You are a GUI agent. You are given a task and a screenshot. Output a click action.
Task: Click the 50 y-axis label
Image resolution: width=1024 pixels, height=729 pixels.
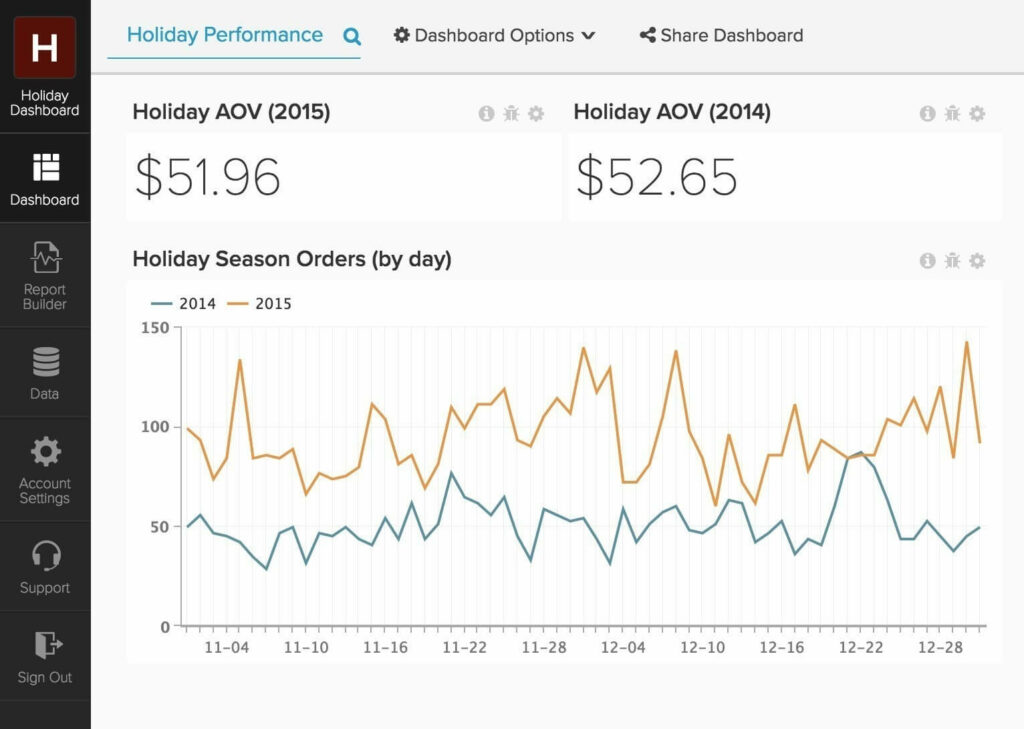tap(160, 527)
